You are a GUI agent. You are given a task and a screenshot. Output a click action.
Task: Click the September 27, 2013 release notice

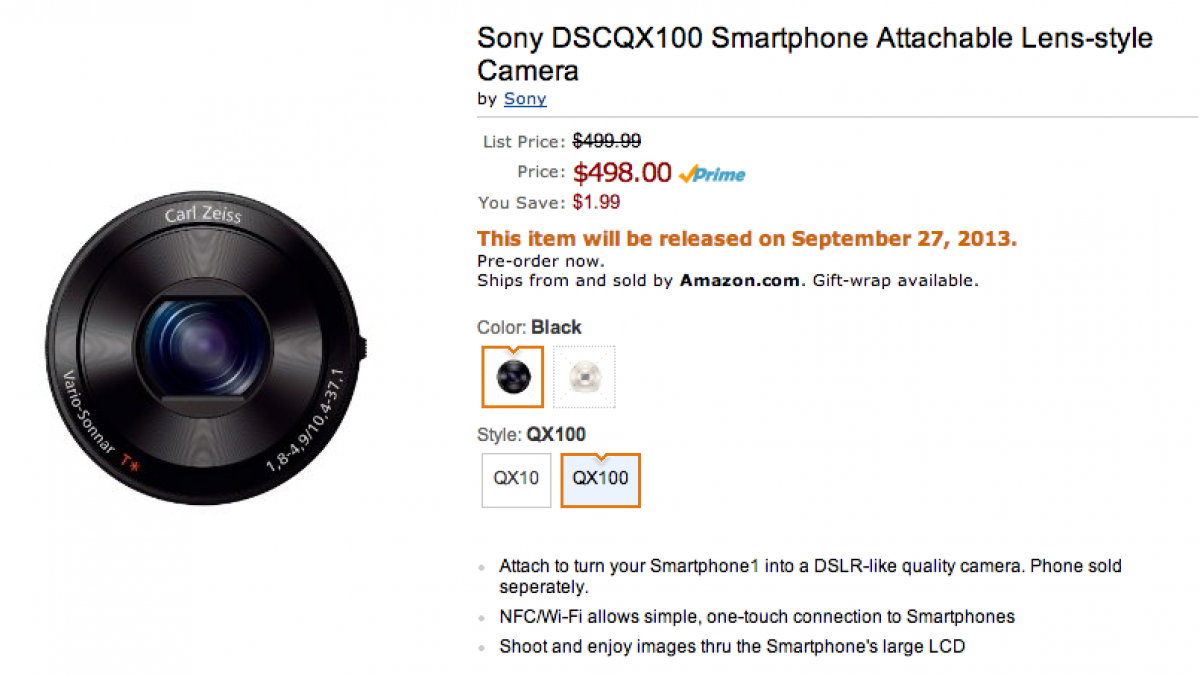pos(747,239)
